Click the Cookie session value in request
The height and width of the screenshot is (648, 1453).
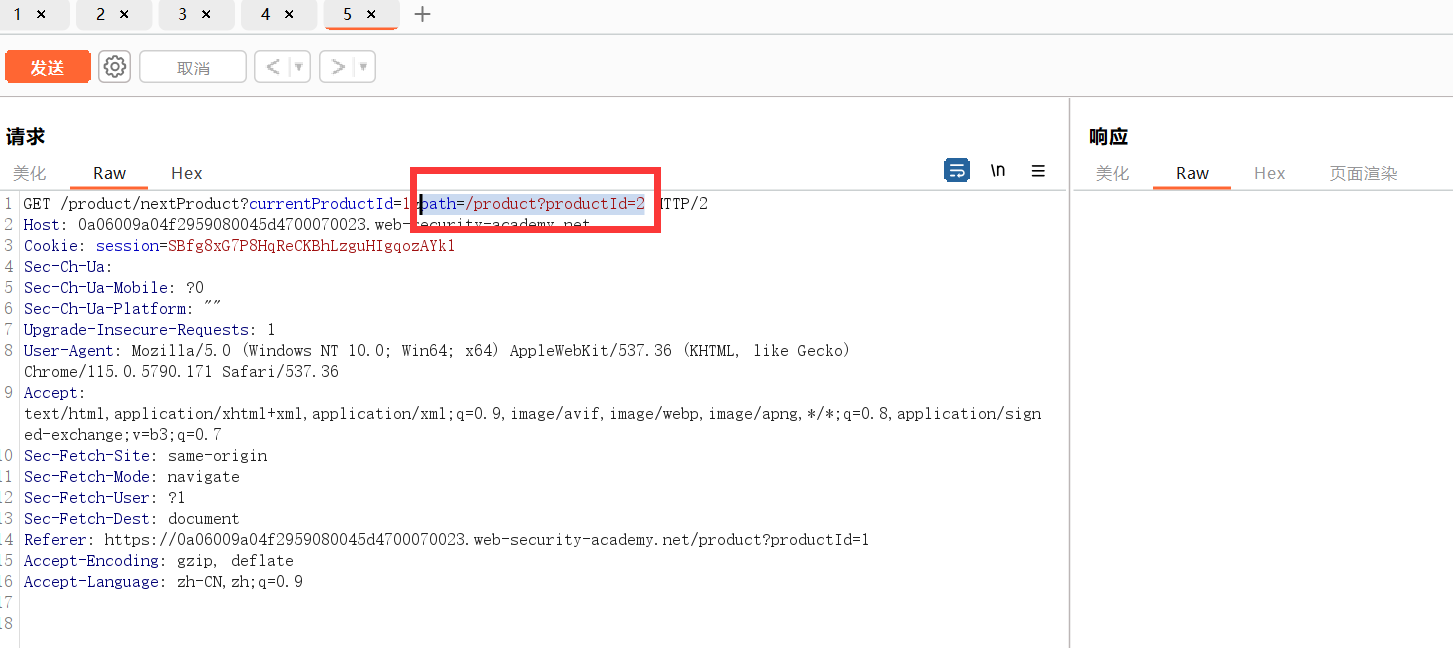point(311,246)
